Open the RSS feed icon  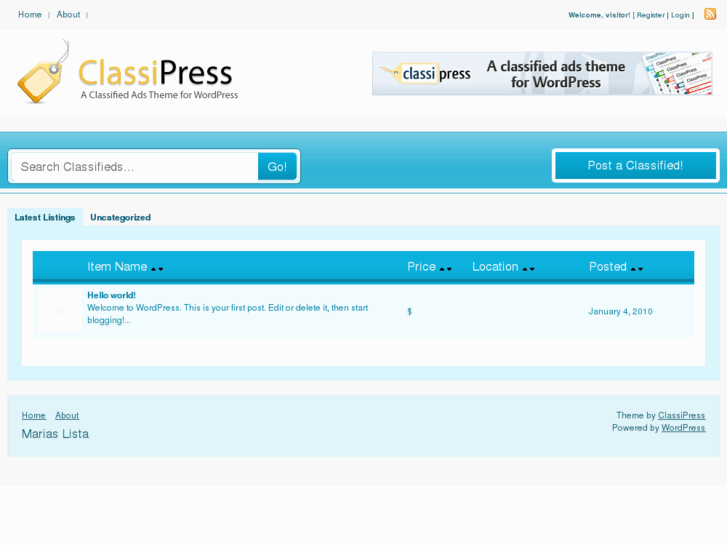pyautogui.click(x=710, y=14)
